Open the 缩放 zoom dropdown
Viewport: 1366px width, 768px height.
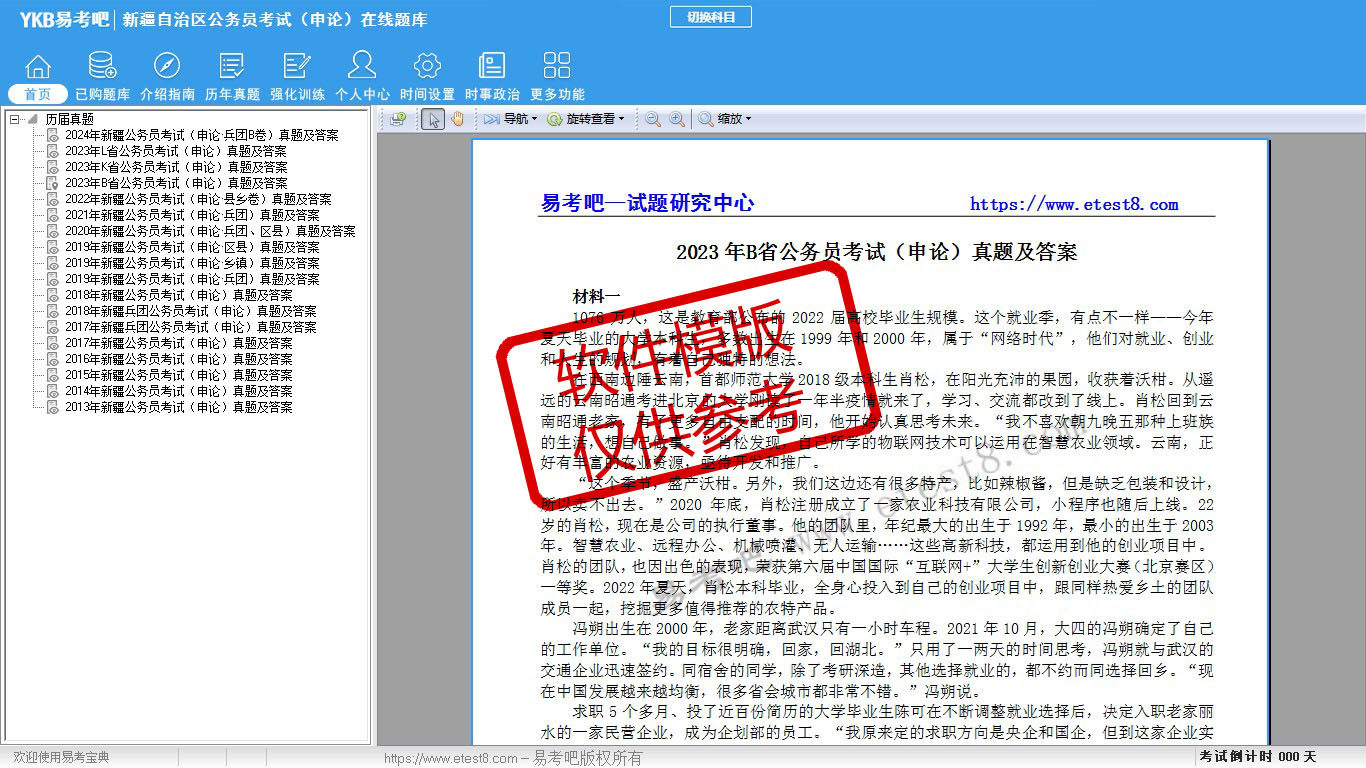[x=724, y=119]
